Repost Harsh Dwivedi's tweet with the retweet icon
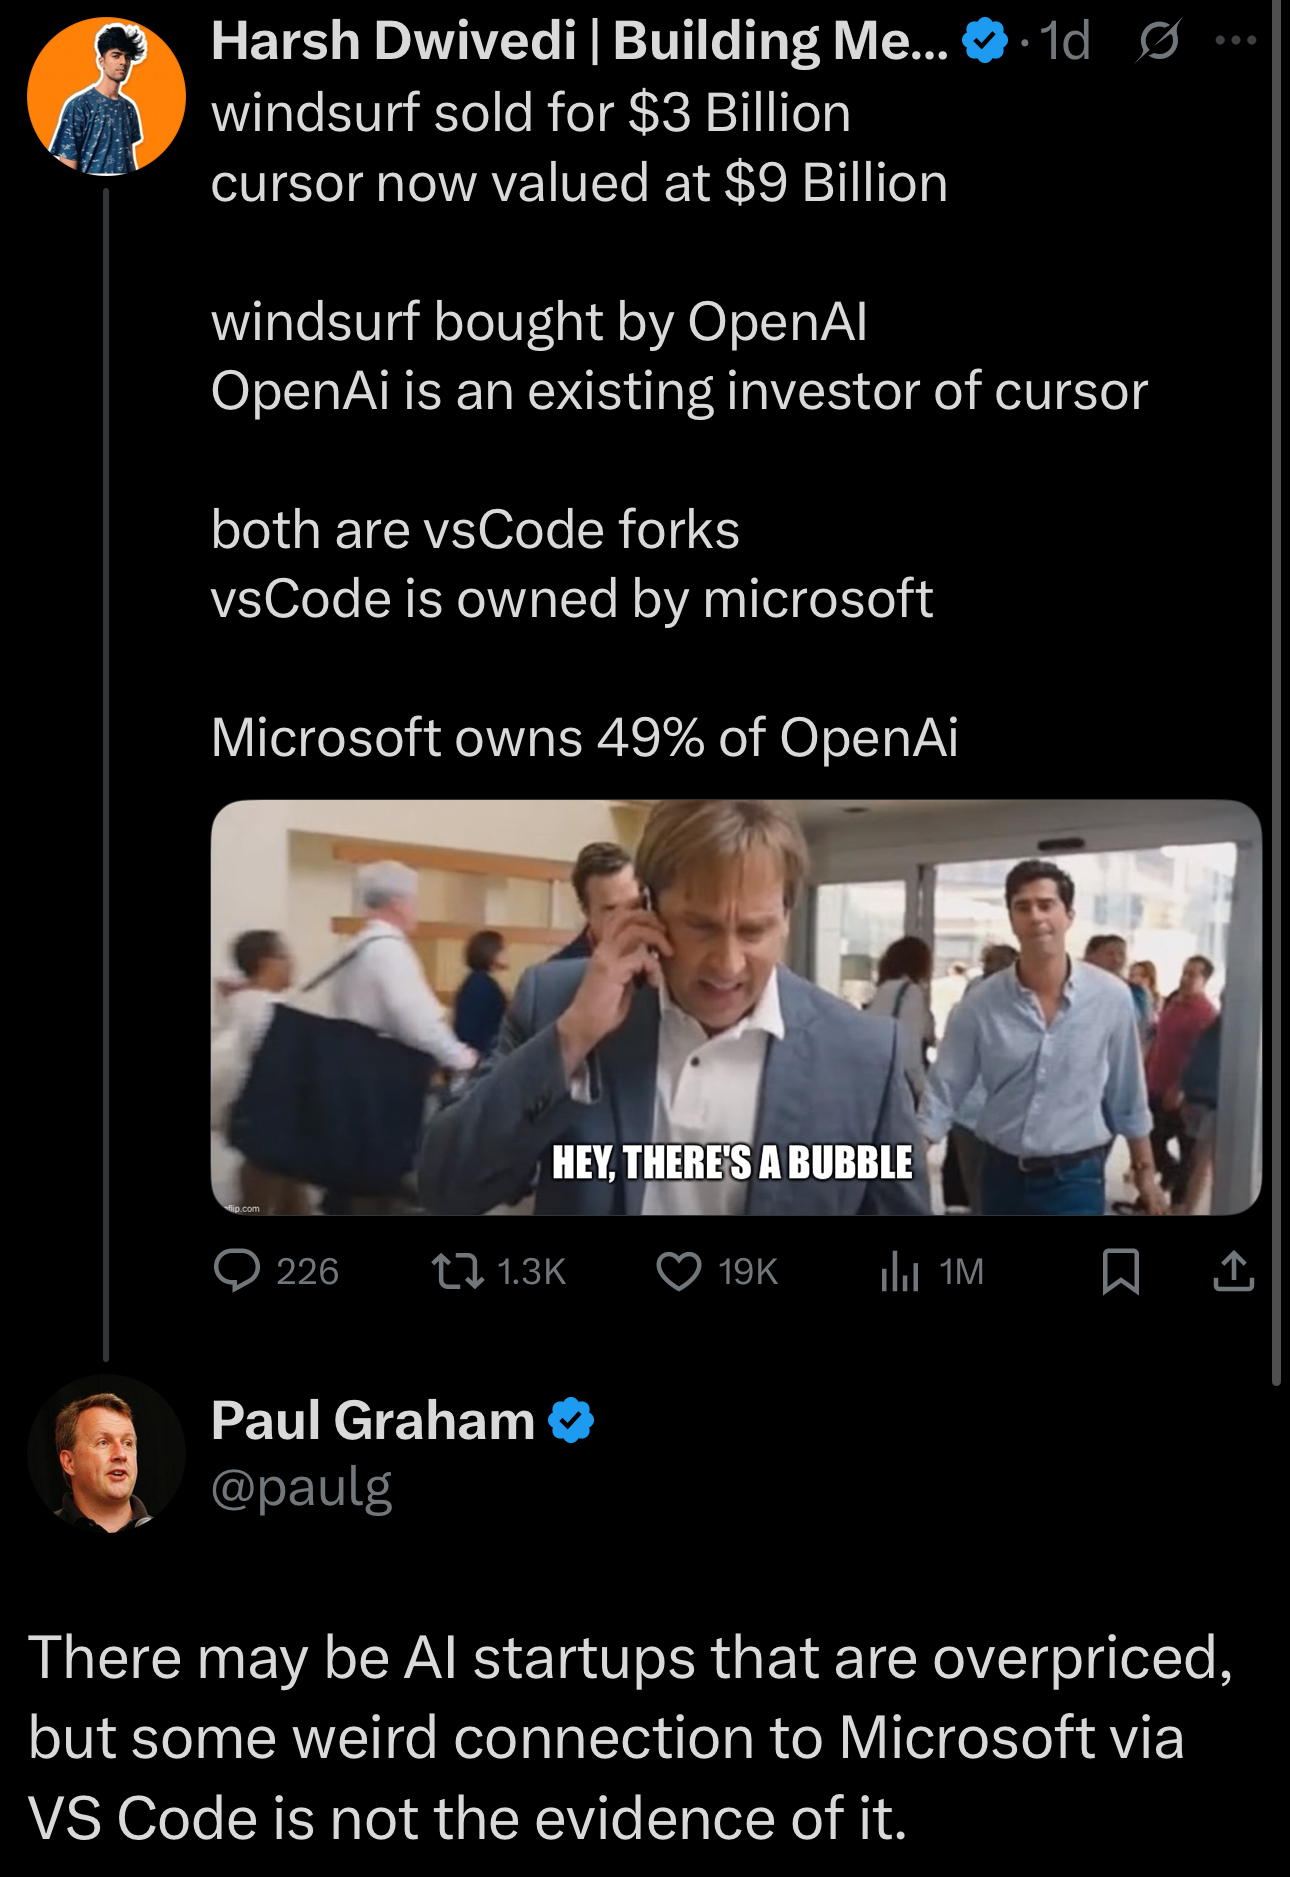This screenshot has width=1290, height=1877. (x=457, y=1271)
